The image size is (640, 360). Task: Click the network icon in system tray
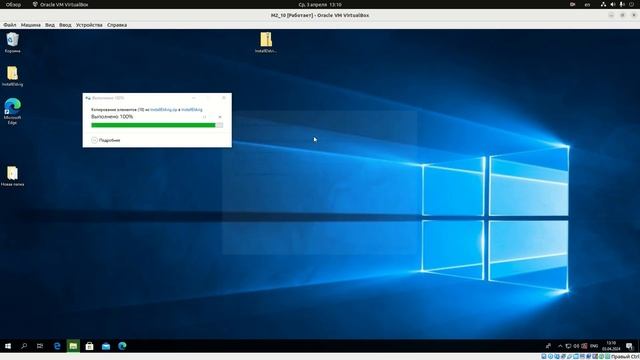click(568, 346)
